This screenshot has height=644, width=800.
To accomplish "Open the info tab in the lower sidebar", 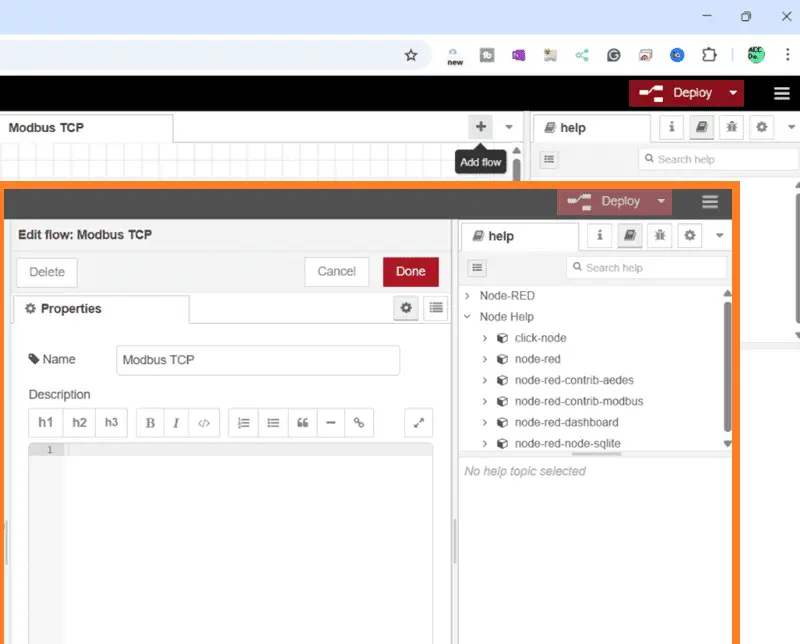I will [599, 235].
